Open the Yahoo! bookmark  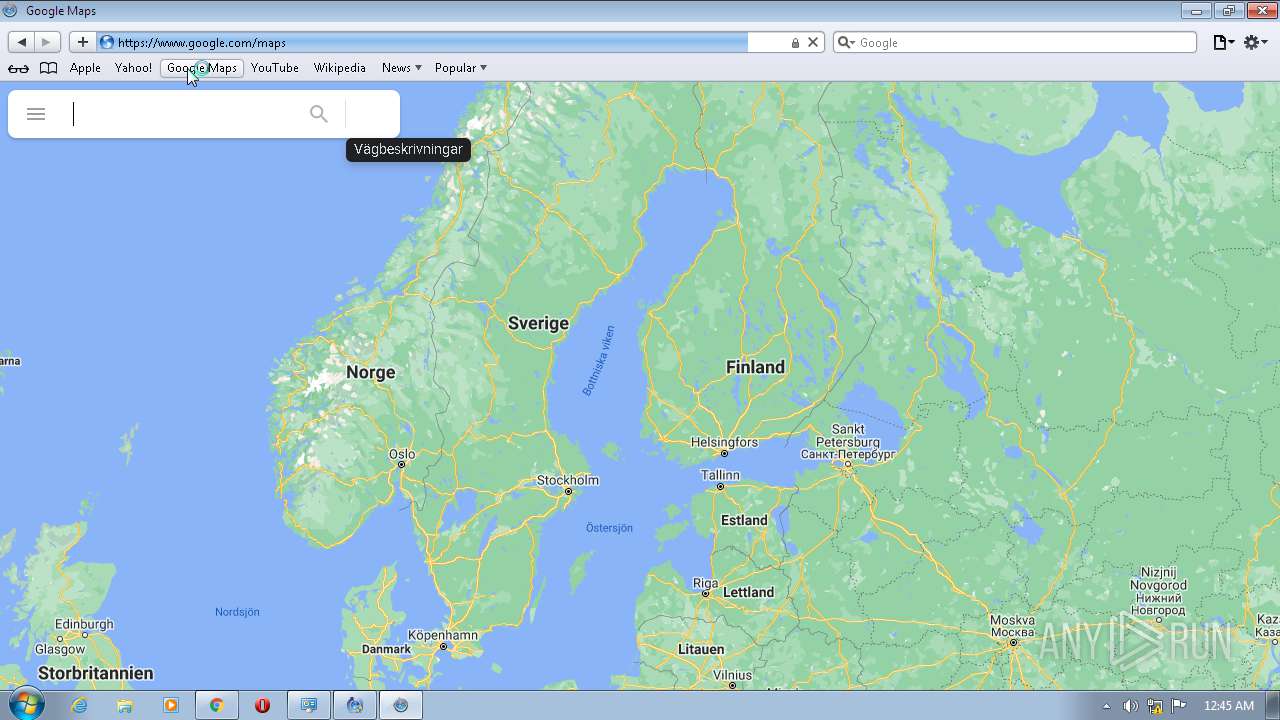(x=133, y=68)
